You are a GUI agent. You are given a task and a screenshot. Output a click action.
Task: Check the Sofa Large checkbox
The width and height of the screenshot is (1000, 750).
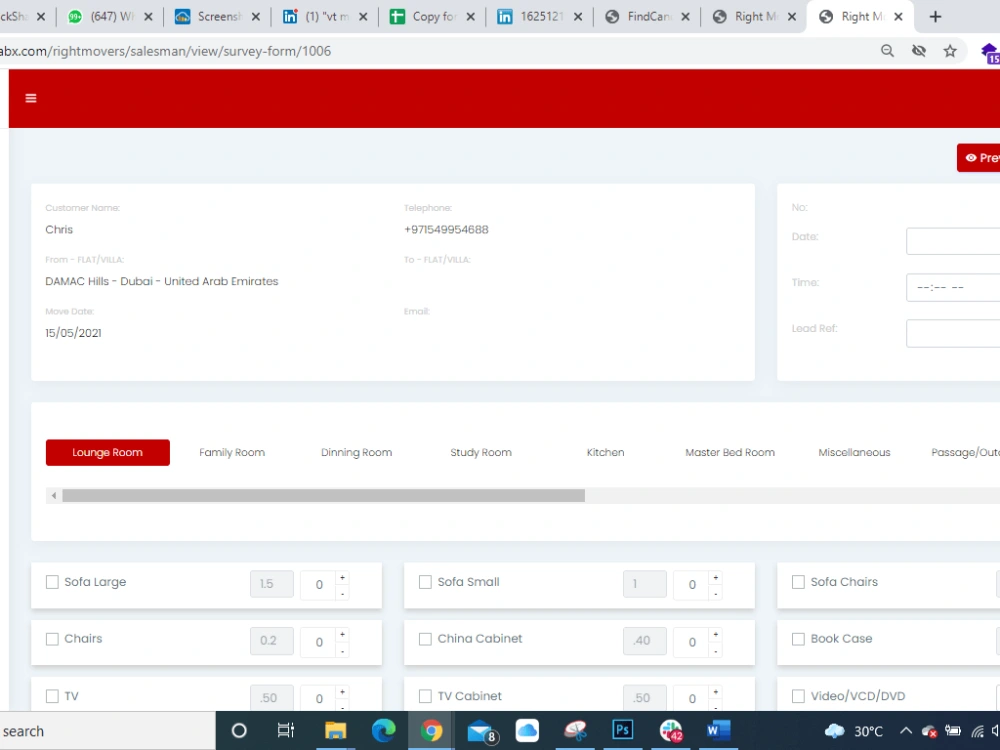(x=52, y=582)
